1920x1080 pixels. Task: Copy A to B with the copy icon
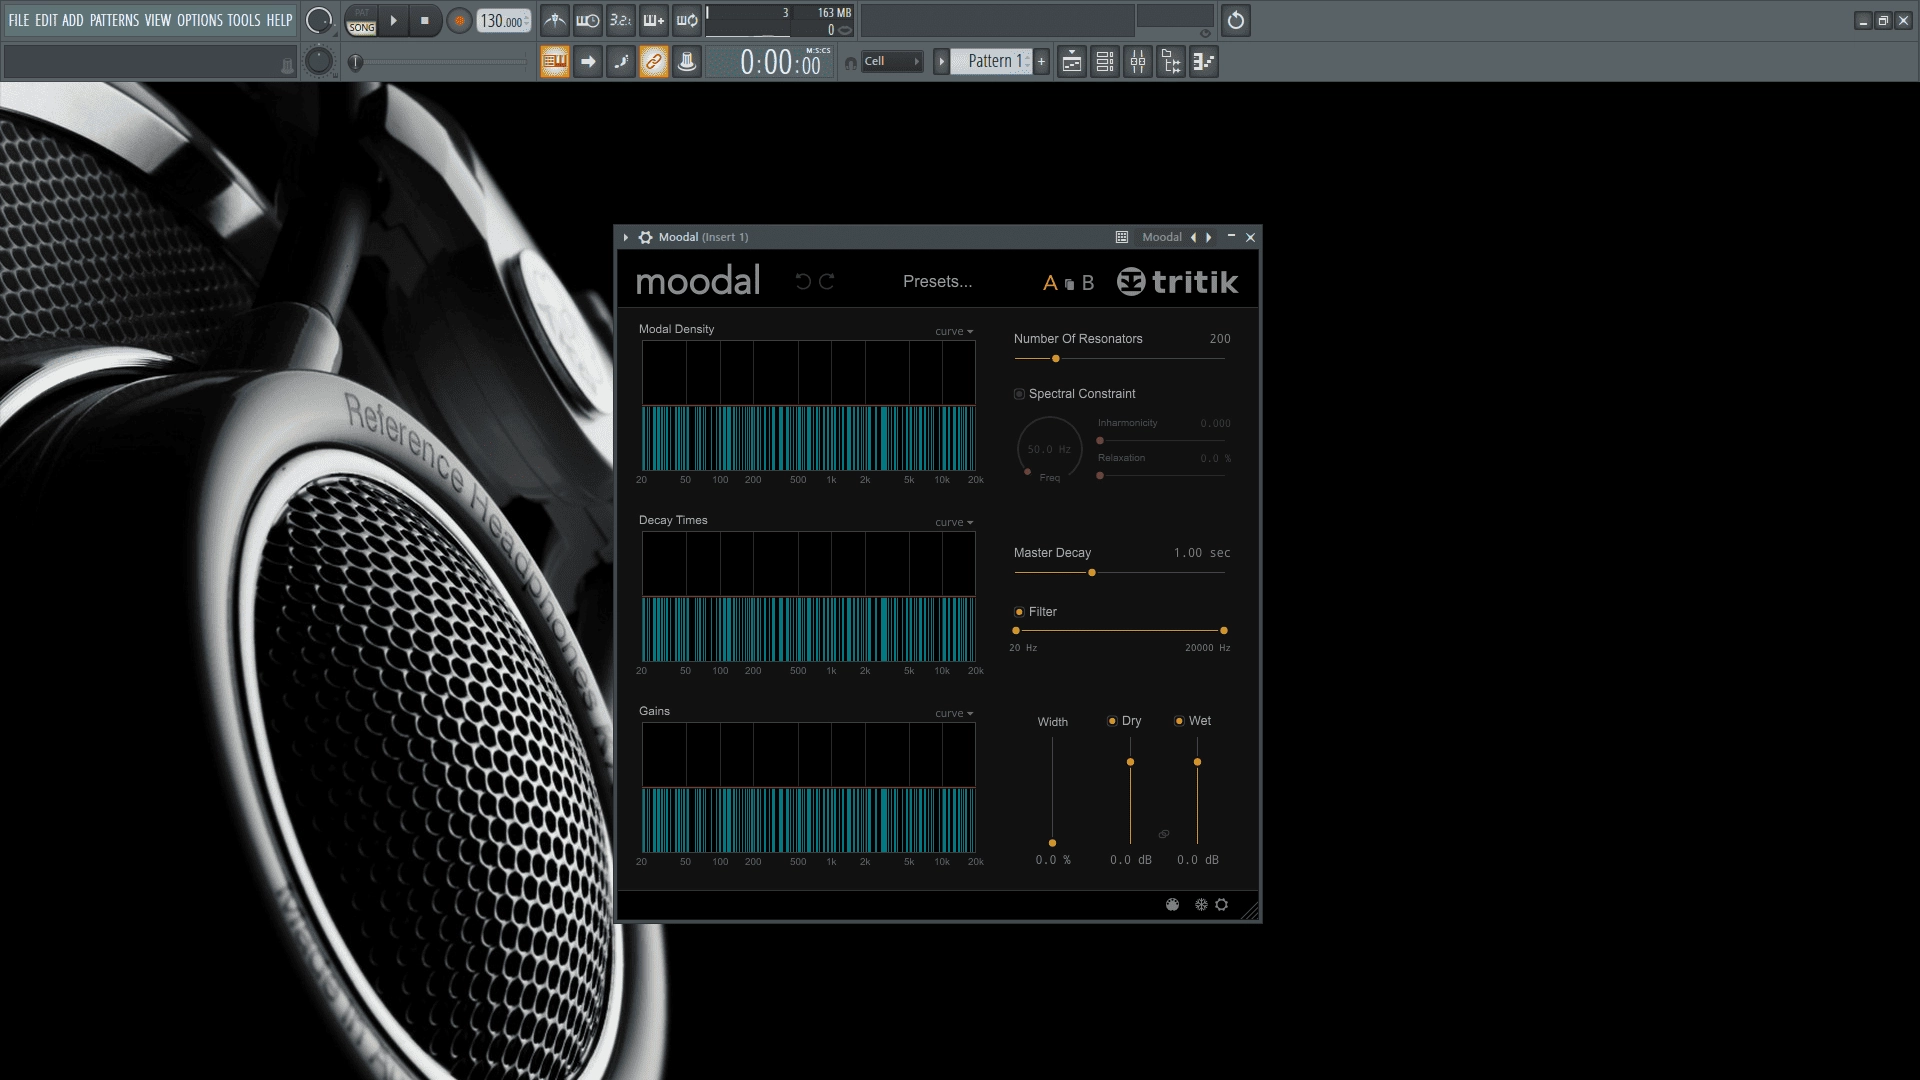pyautogui.click(x=1070, y=284)
